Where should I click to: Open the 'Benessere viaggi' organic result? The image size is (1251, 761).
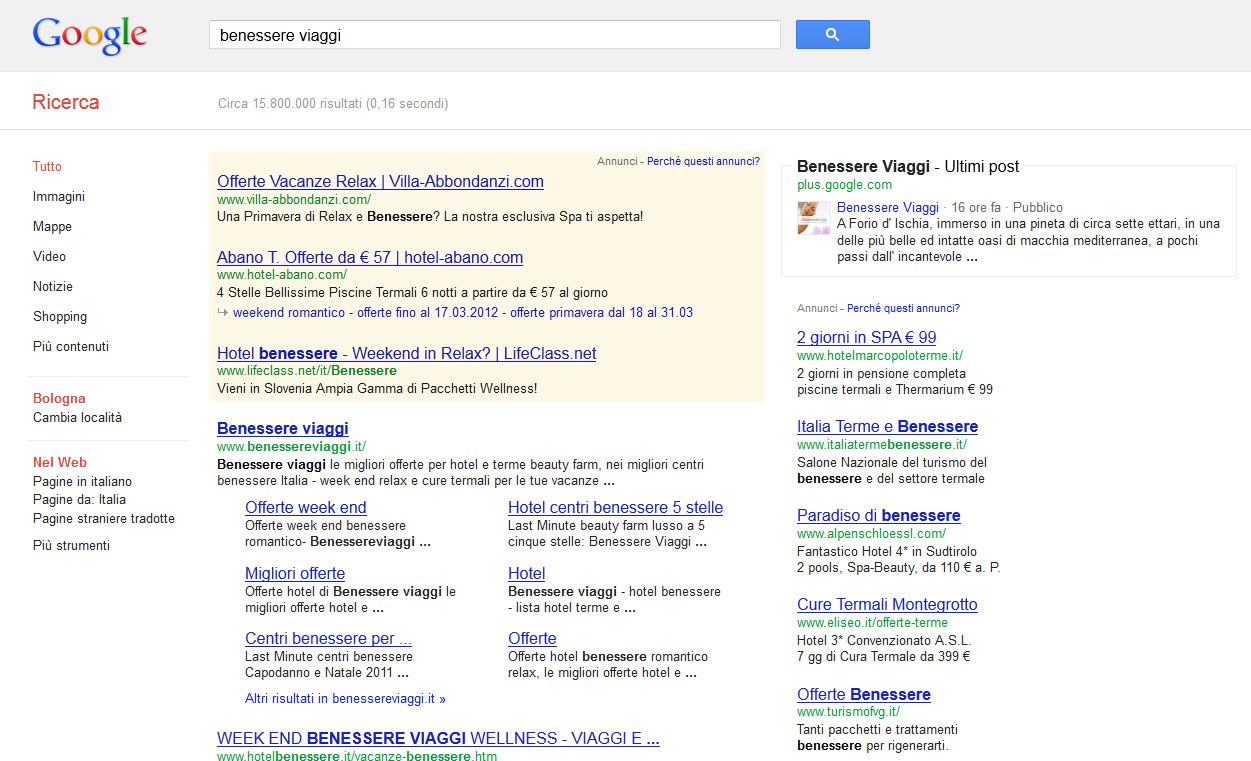(x=283, y=429)
